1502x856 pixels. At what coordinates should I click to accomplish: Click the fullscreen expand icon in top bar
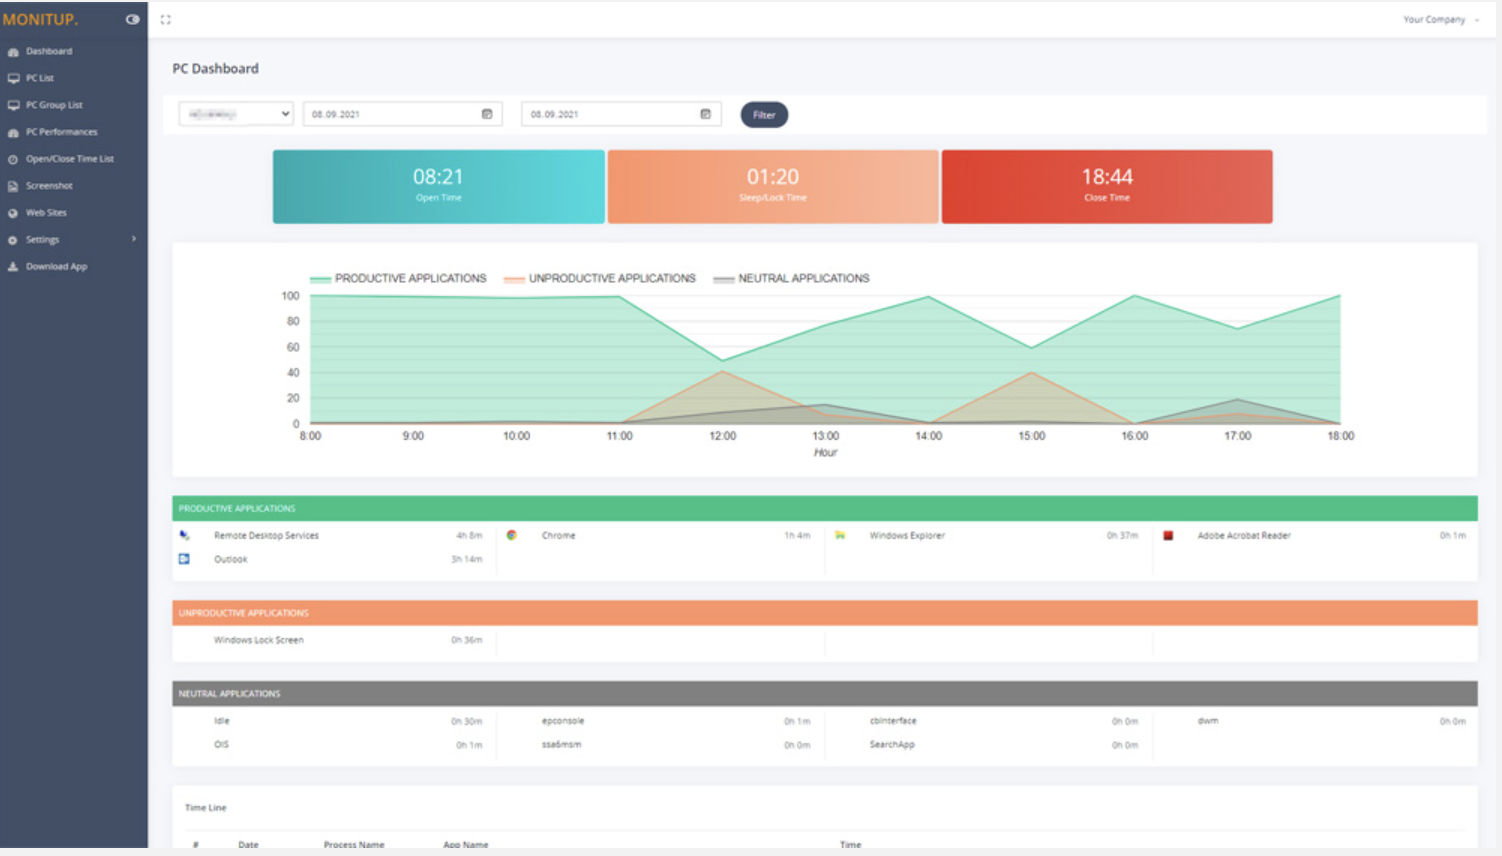(166, 17)
